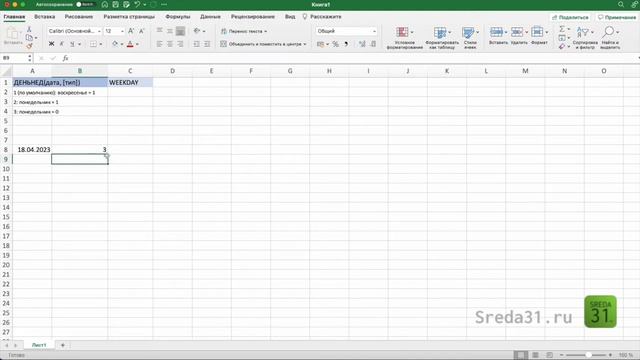Expand the Merge and Center arrow
This screenshot has height=360, width=640.
coord(304,44)
